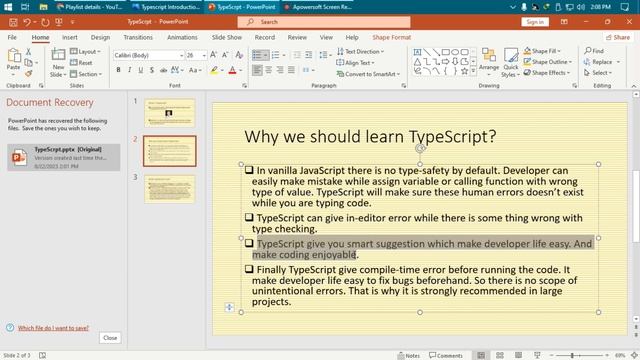Clear all formatting icon in Font group
The width and height of the screenshot is (640, 360).
pos(239,55)
